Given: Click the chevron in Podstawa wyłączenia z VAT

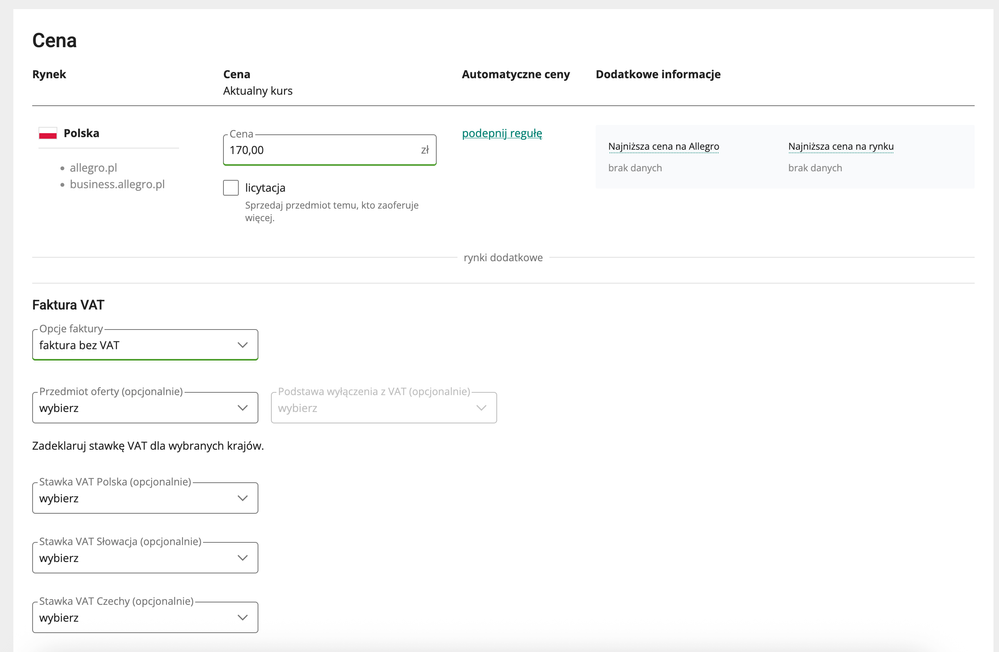Looking at the screenshot, I should (x=481, y=408).
